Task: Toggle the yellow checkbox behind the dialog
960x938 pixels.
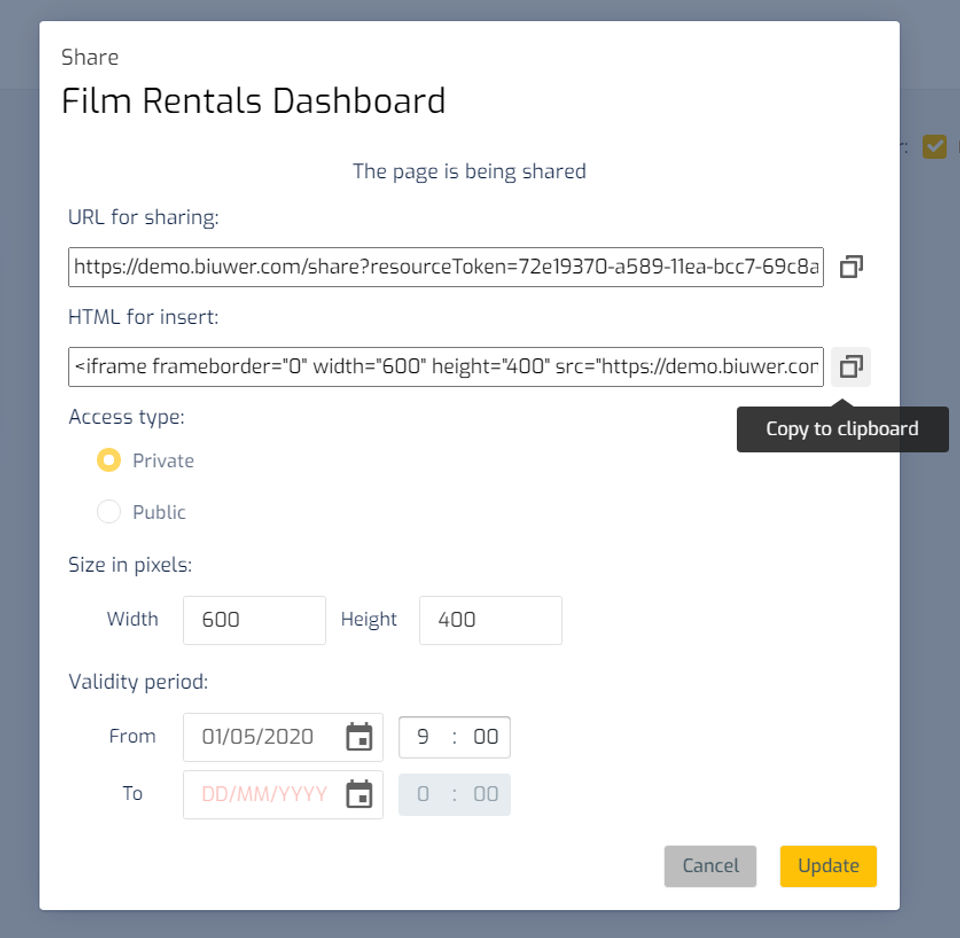Action: click(x=934, y=147)
